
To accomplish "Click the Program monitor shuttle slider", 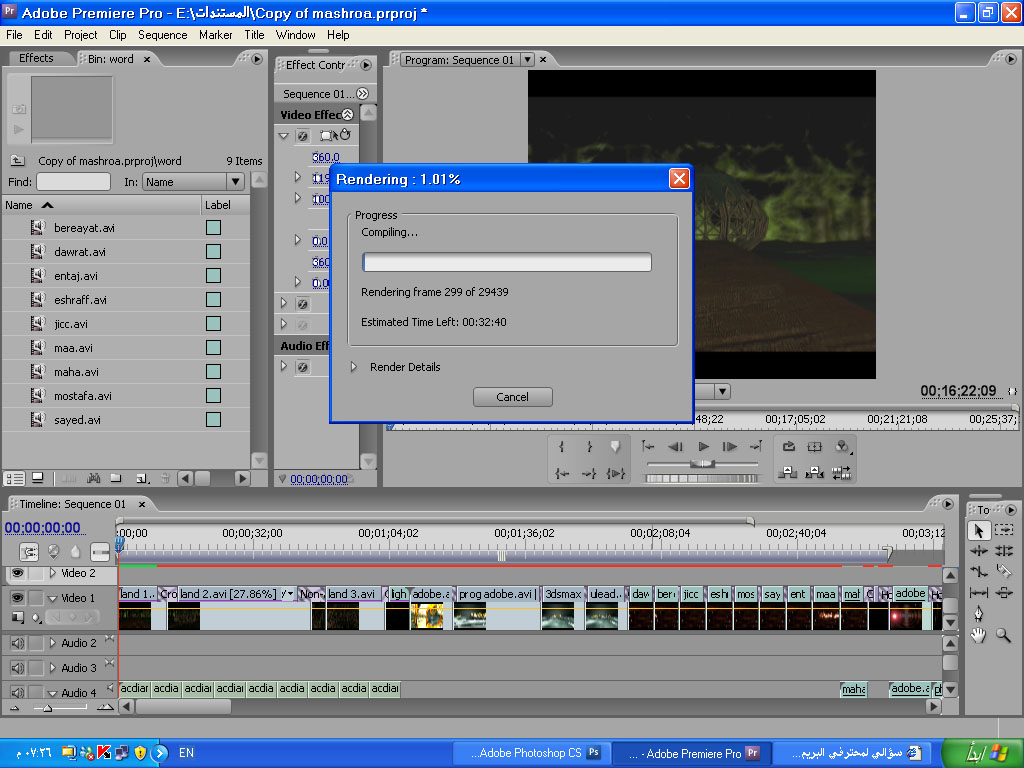I will coord(703,464).
